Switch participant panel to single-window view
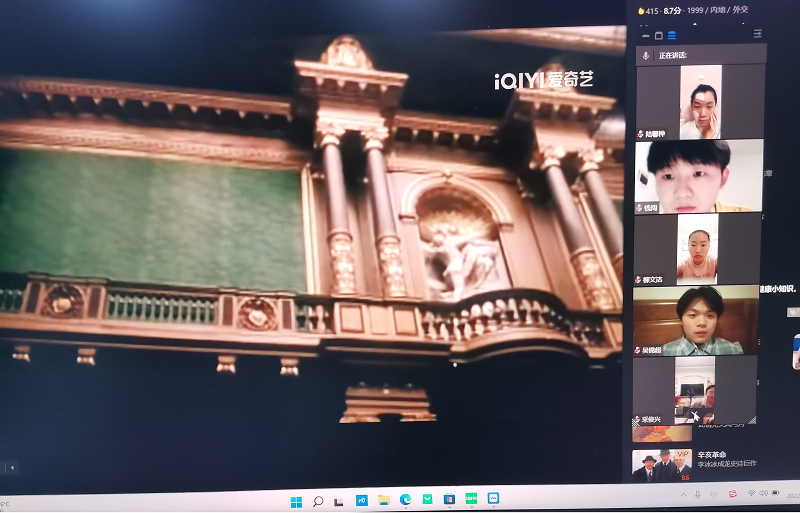The image size is (800, 513). click(659, 36)
